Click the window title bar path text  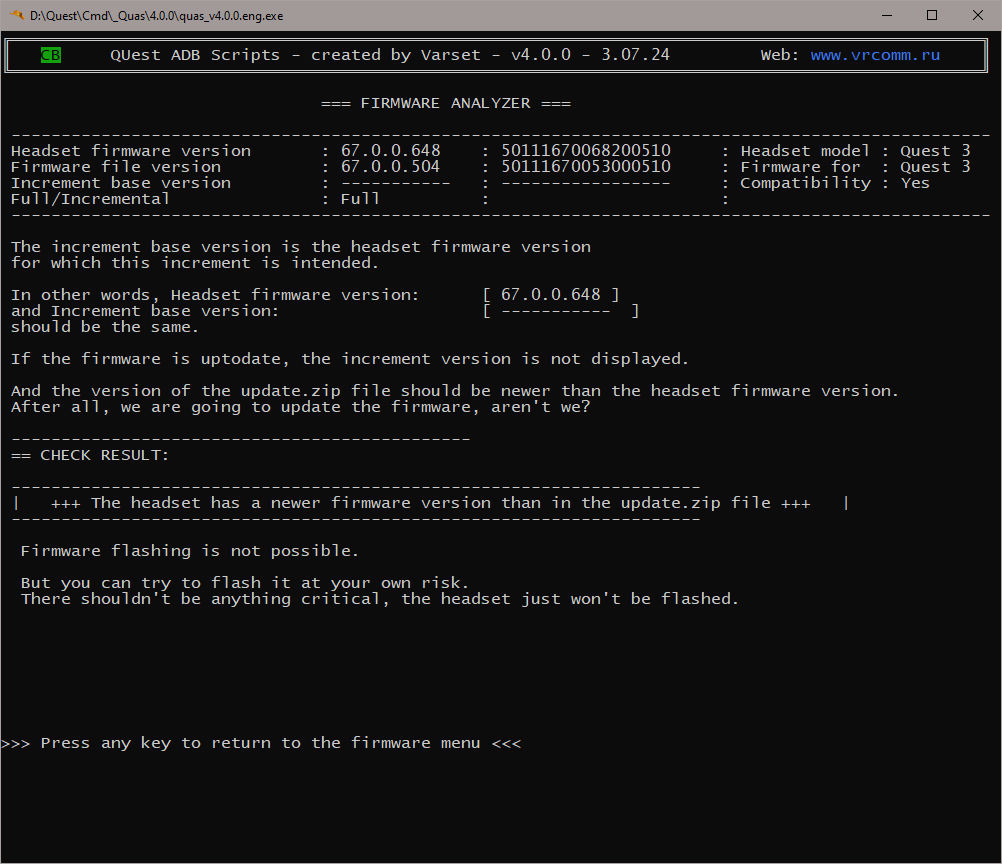pos(157,15)
